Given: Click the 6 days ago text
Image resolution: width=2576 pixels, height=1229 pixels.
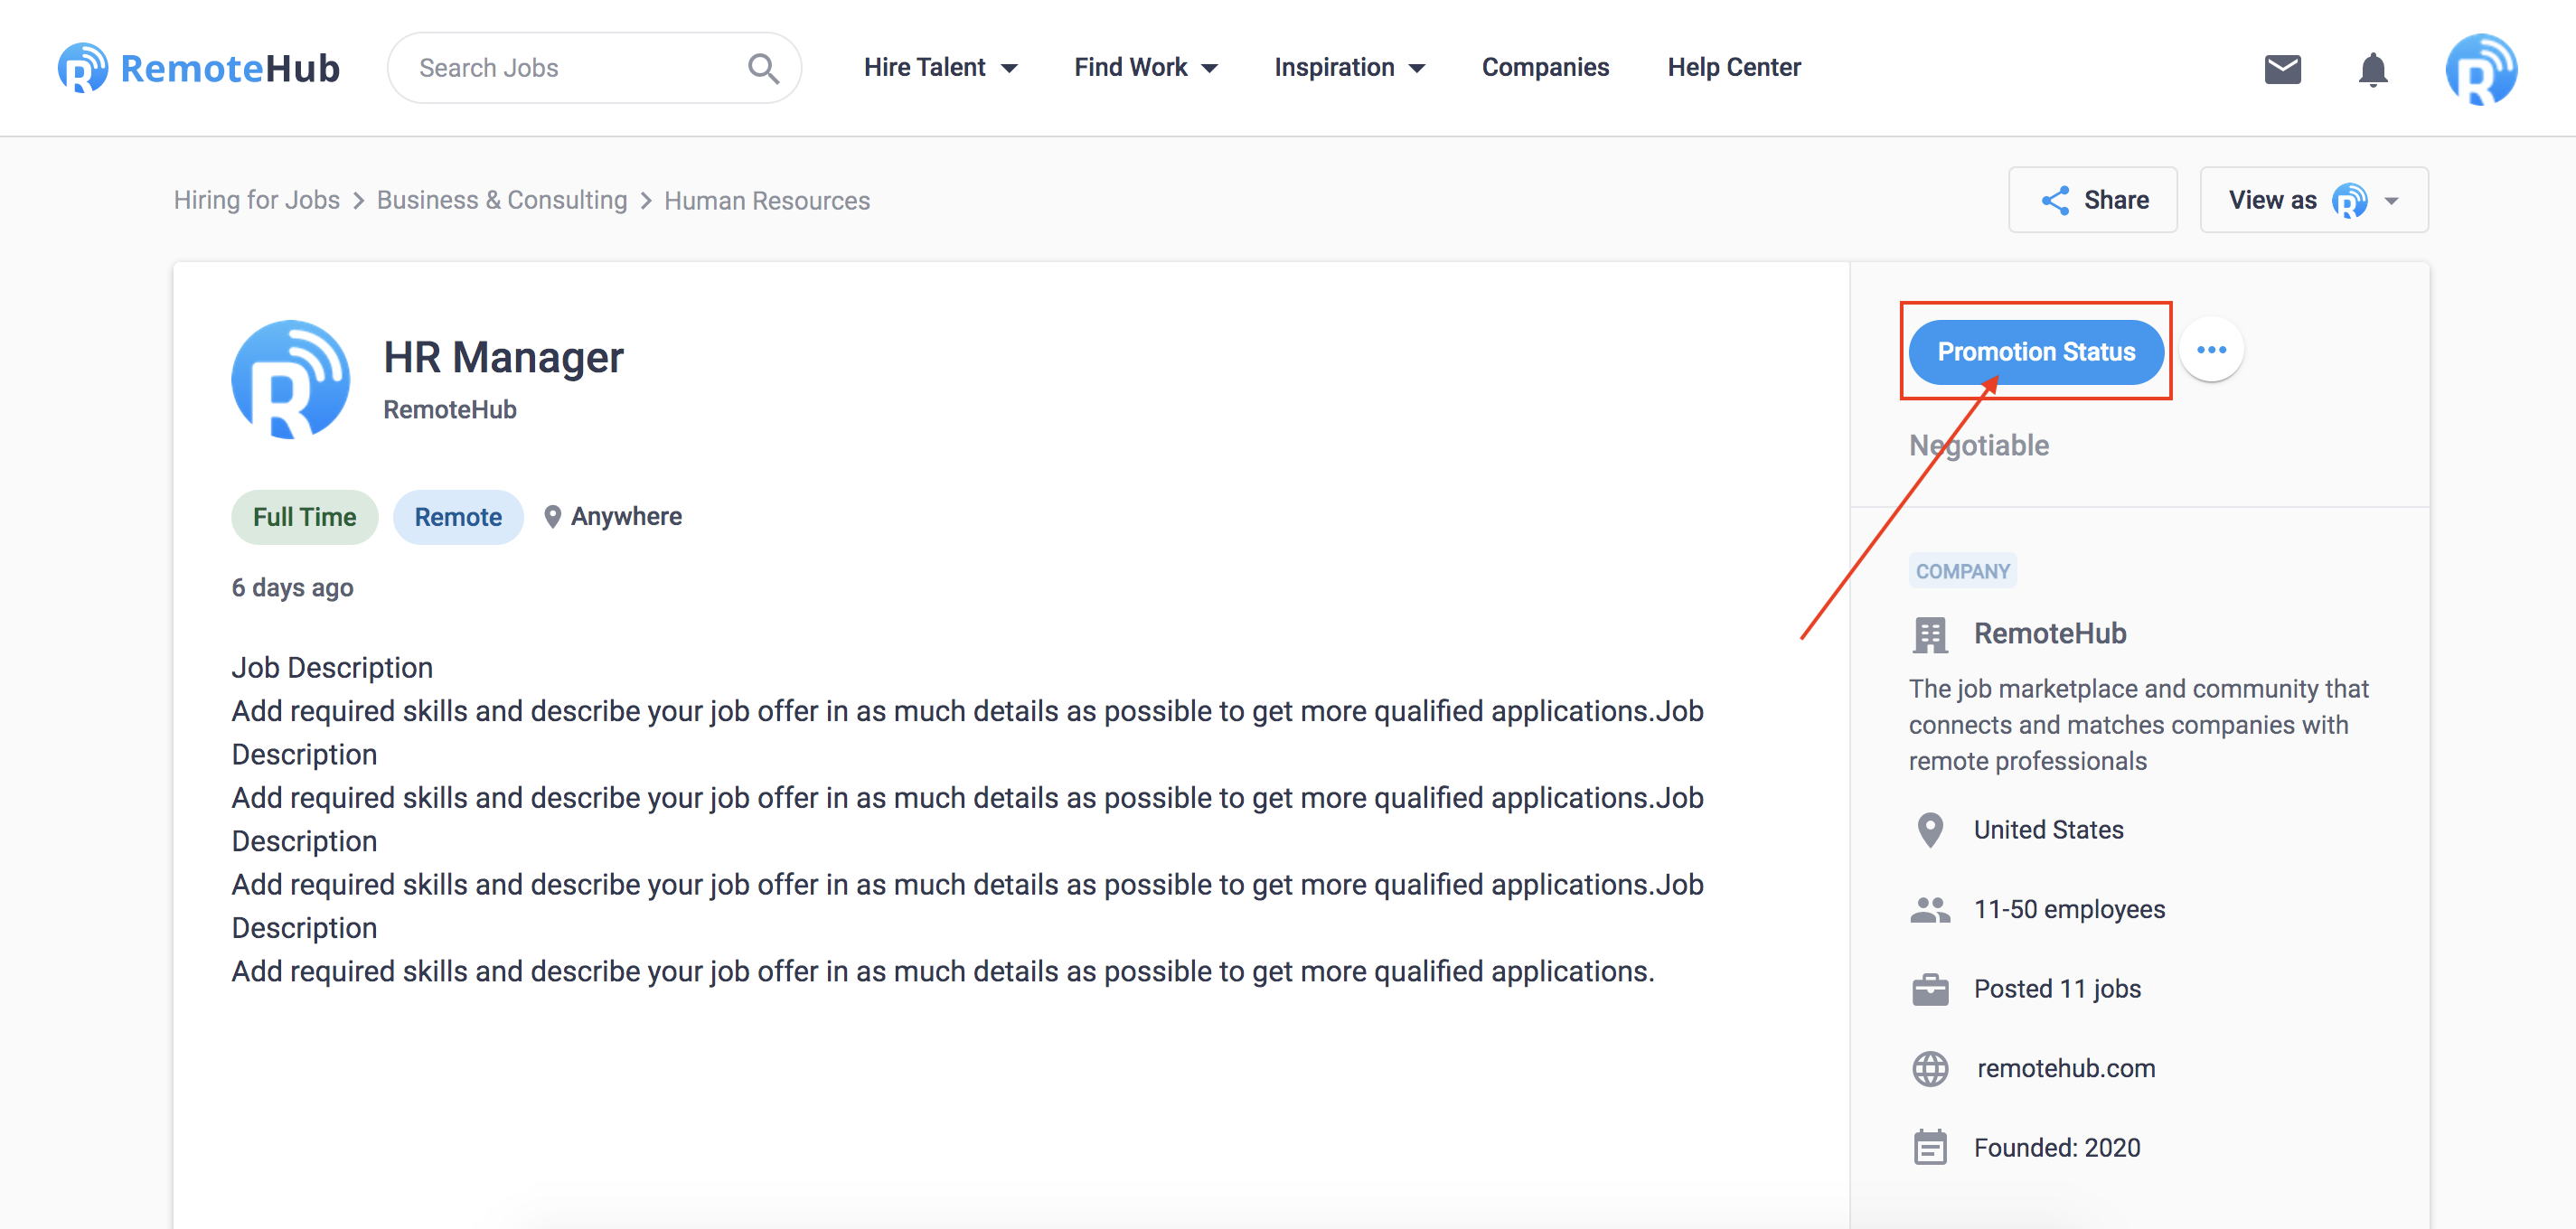Looking at the screenshot, I should pyautogui.click(x=292, y=588).
